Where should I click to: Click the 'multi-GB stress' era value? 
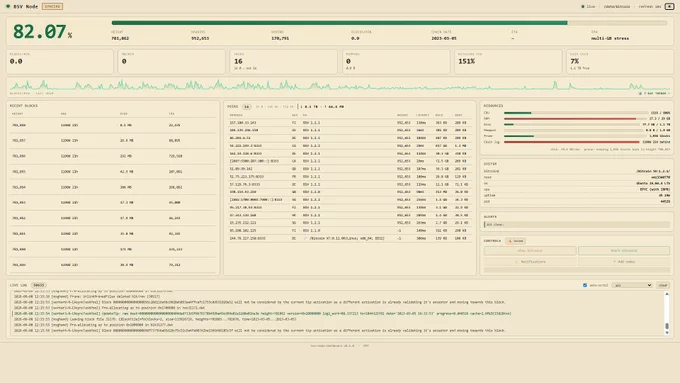(610, 39)
